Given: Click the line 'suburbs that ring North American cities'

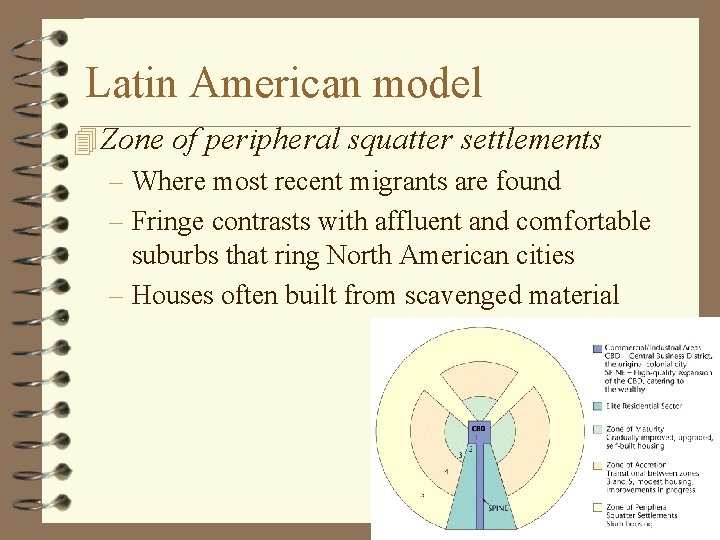Looking at the screenshot, I should 353,255.
